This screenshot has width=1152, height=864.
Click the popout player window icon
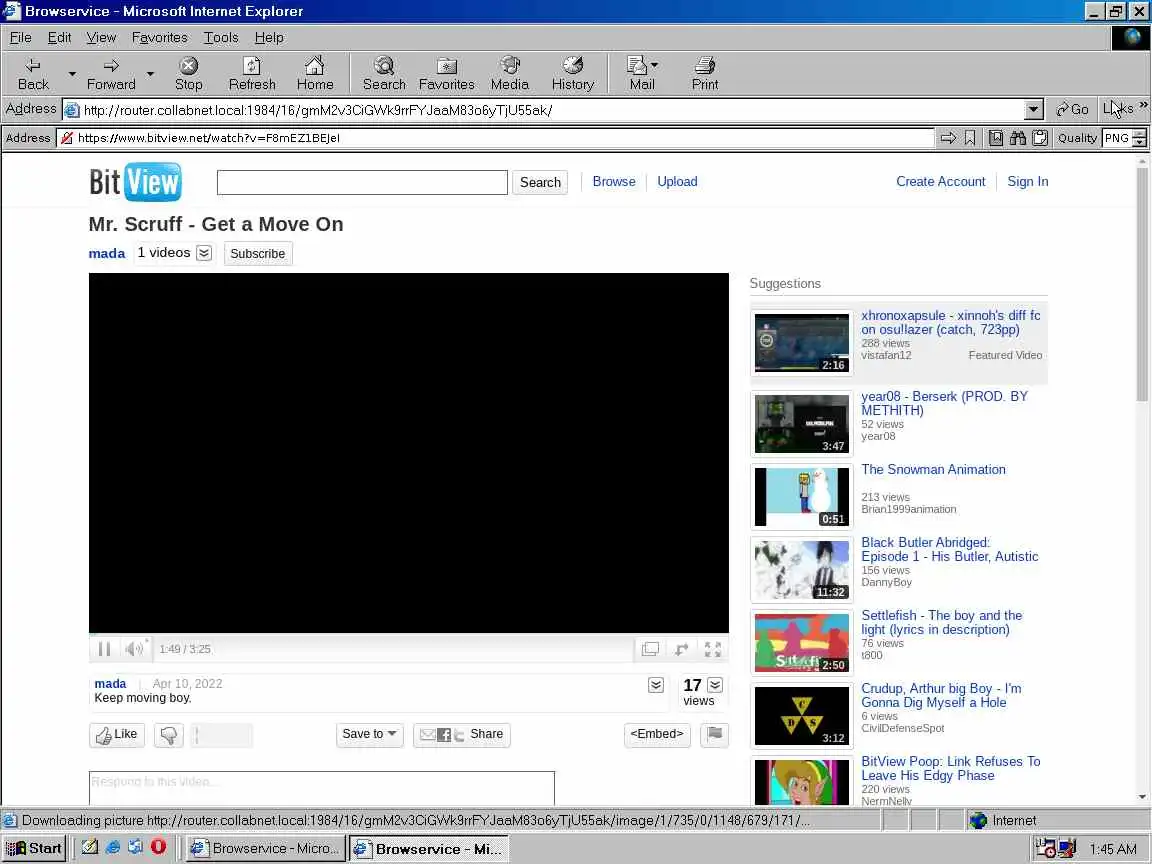650,649
